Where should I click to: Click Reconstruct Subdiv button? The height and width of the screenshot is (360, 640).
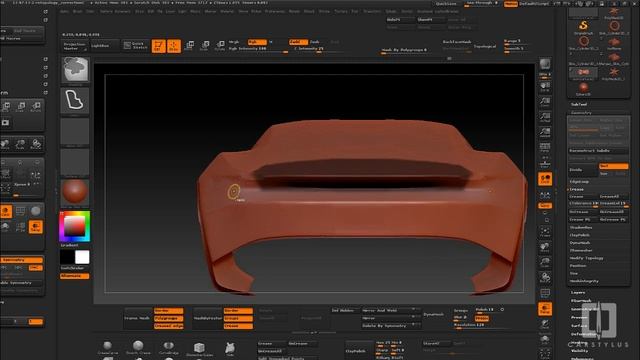(598, 151)
